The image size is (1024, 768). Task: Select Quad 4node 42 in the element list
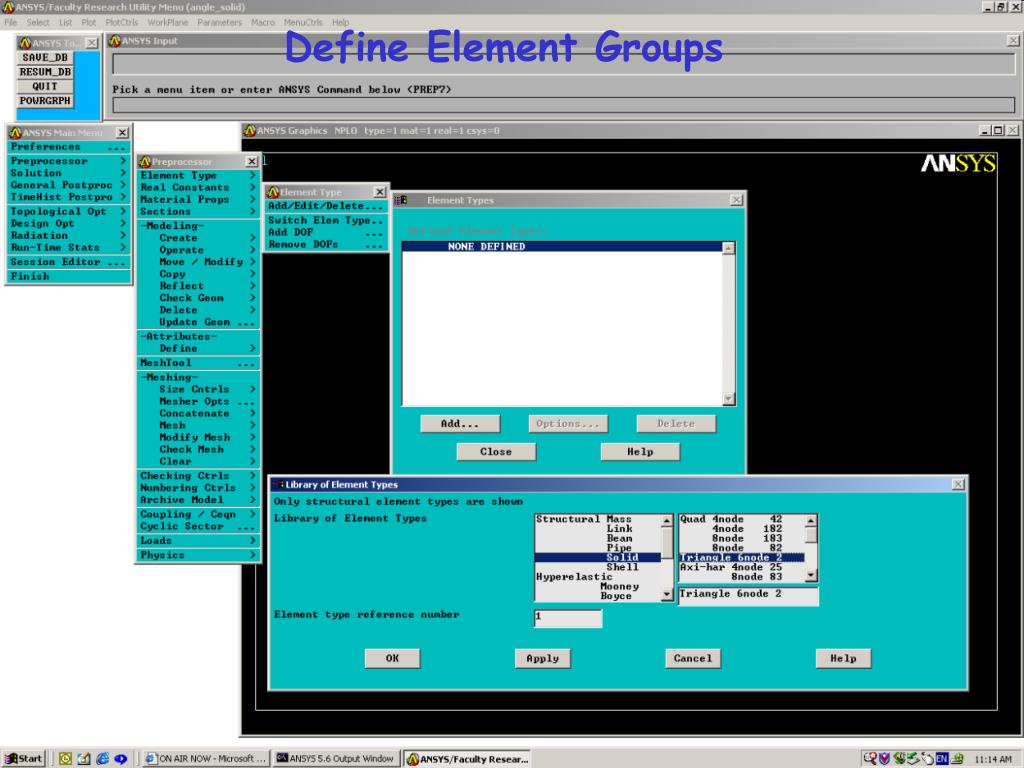click(742, 519)
